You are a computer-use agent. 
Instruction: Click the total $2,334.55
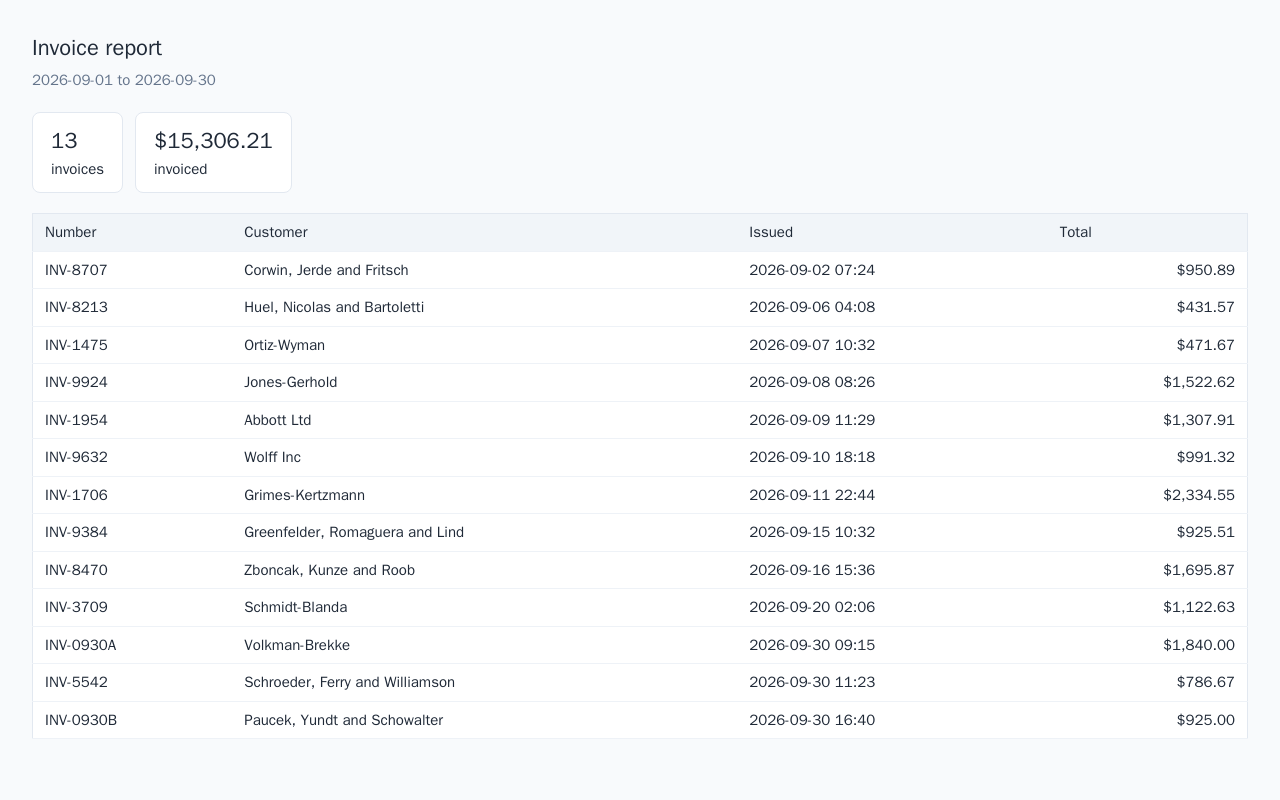pyautogui.click(x=1199, y=495)
